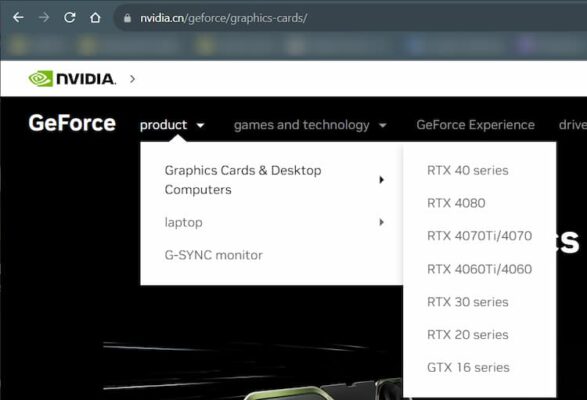This screenshot has width=587, height=400.
Task: Click the browser forward arrow
Action: point(44,17)
